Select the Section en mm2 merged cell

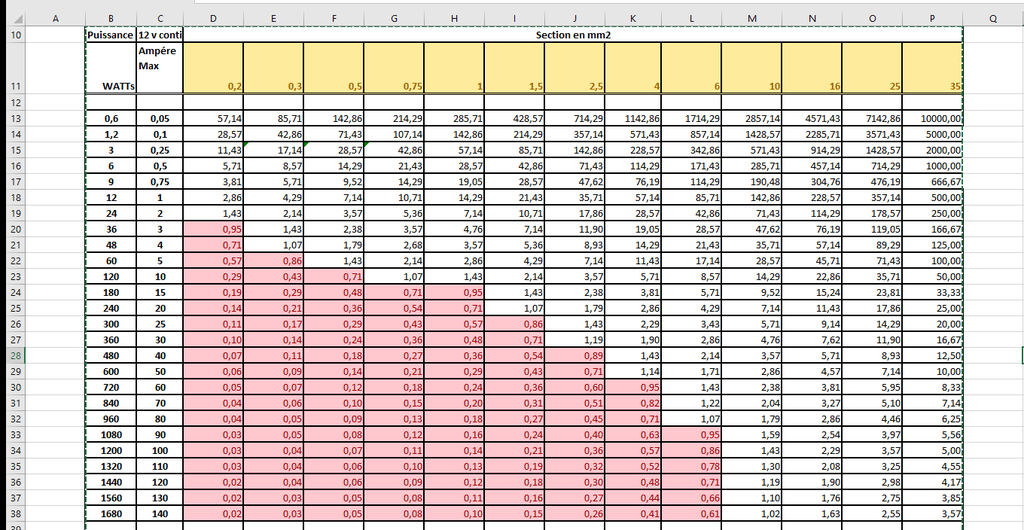573,34
